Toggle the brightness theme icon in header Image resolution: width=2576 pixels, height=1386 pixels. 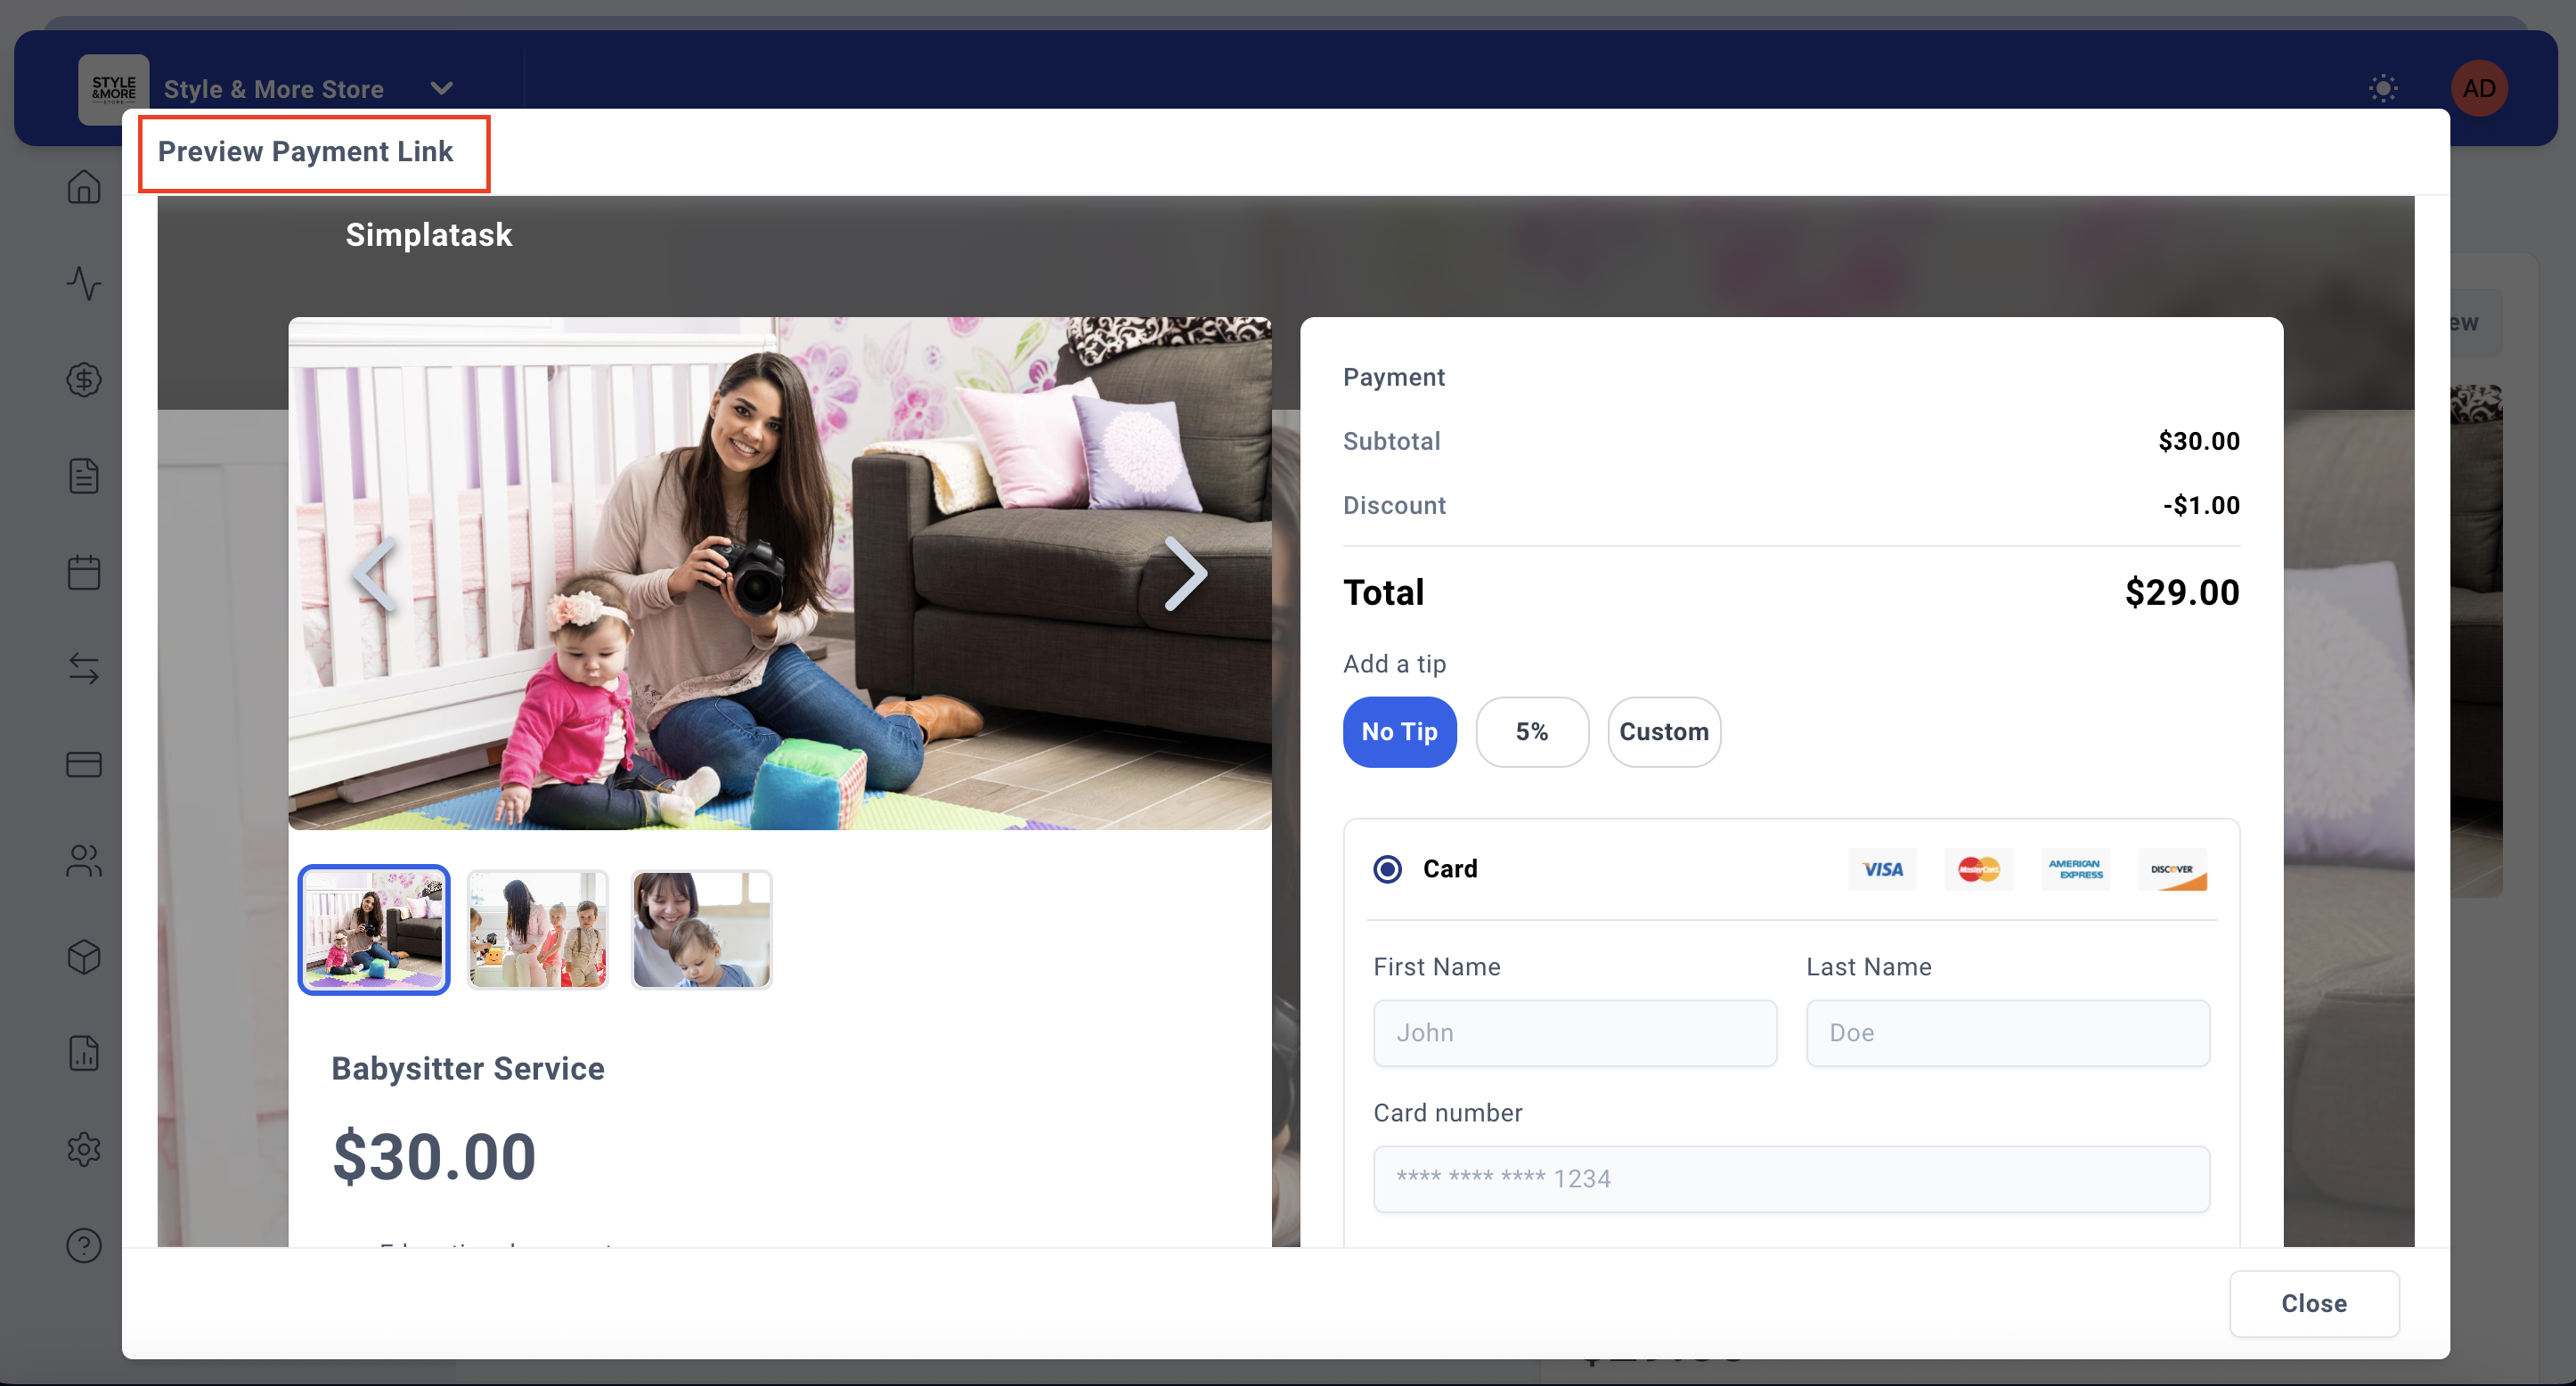[x=2383, y=88]
